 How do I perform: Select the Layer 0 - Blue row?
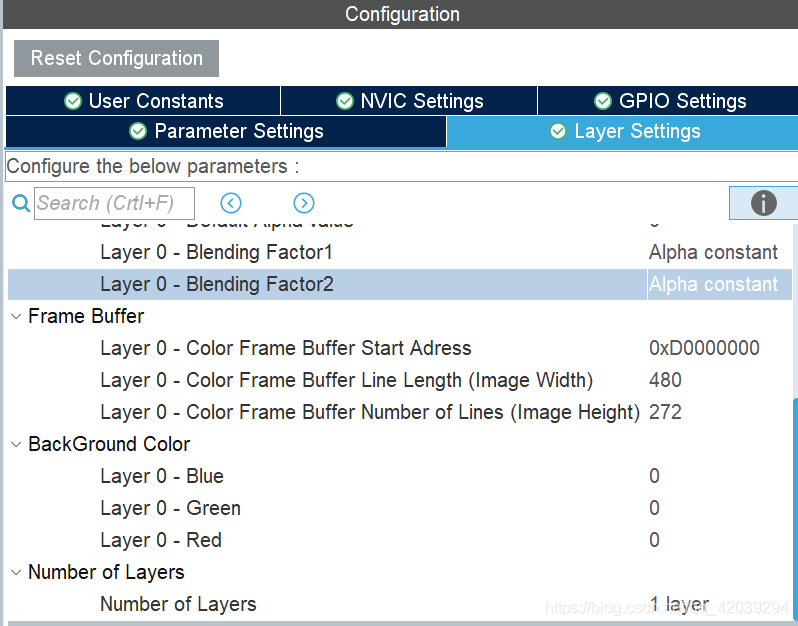(x=400, y=476)
